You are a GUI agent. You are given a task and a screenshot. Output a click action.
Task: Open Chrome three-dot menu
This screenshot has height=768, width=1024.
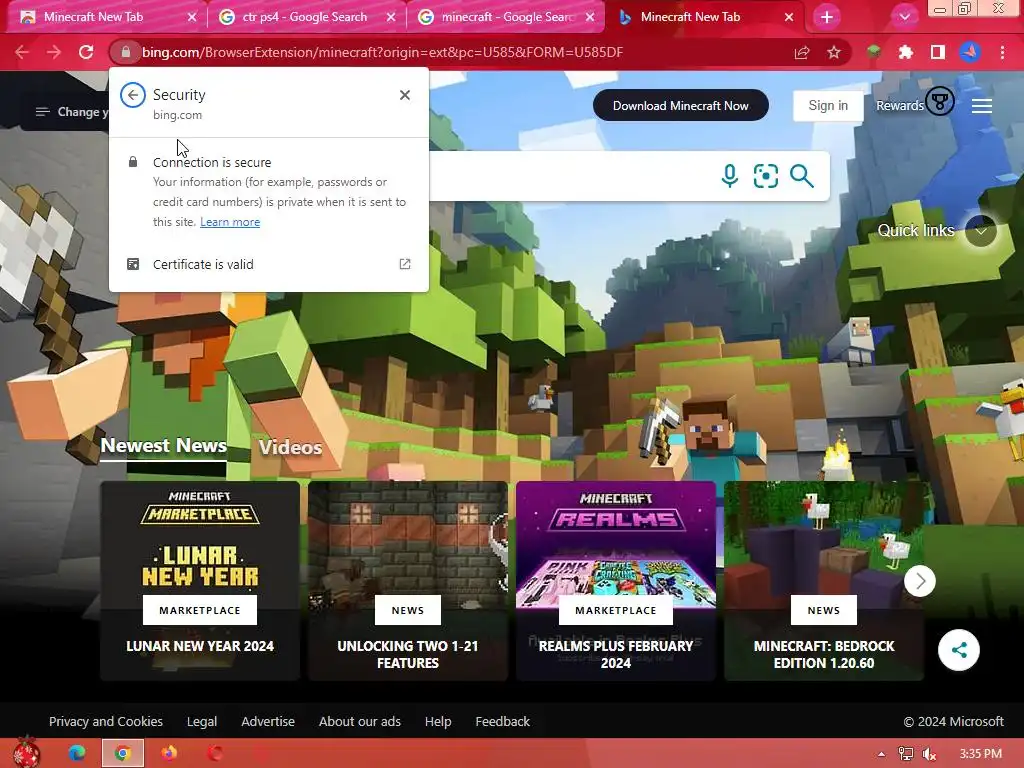[x=1002, y=52]
